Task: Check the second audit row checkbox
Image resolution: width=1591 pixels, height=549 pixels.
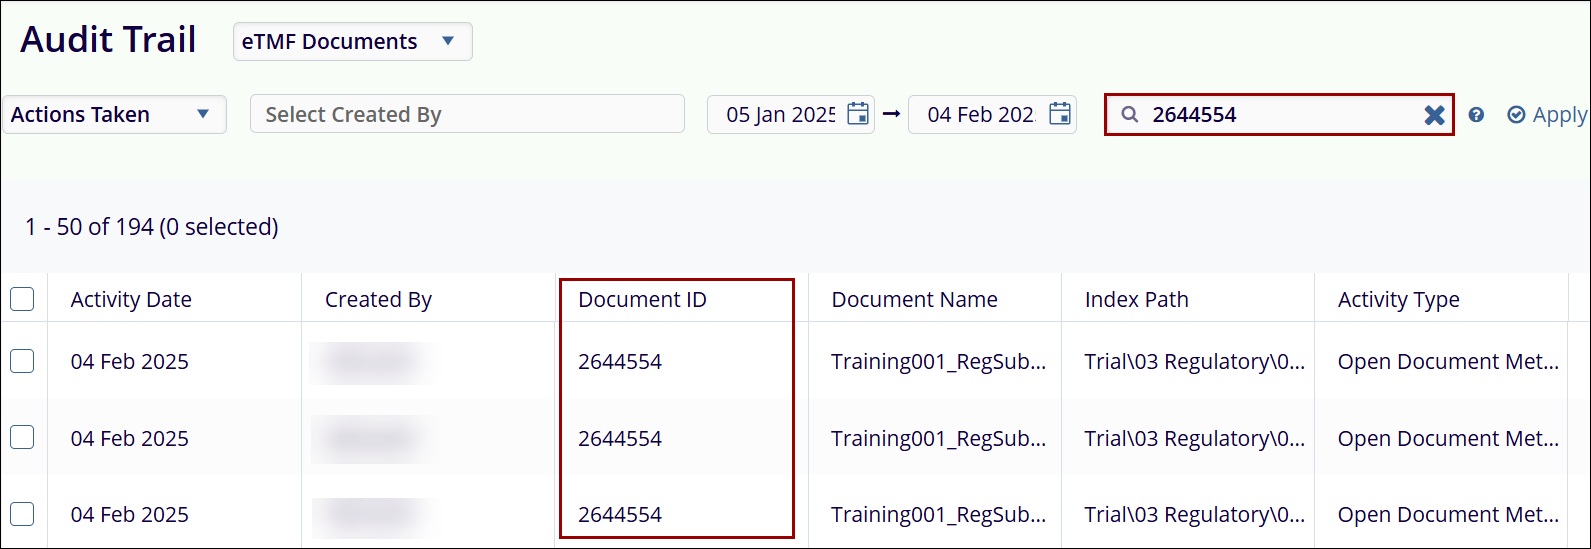Action: [22, 438]
